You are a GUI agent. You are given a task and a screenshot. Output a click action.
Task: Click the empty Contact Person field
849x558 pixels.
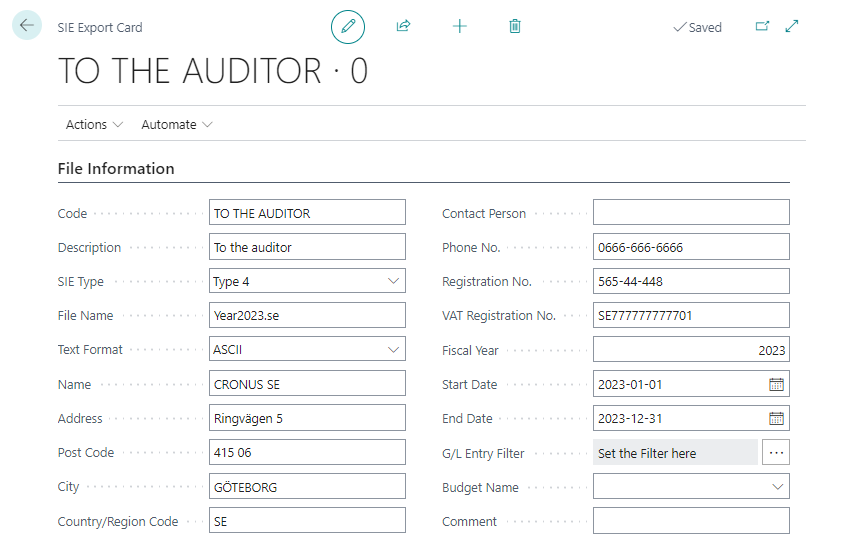(691, 213)
